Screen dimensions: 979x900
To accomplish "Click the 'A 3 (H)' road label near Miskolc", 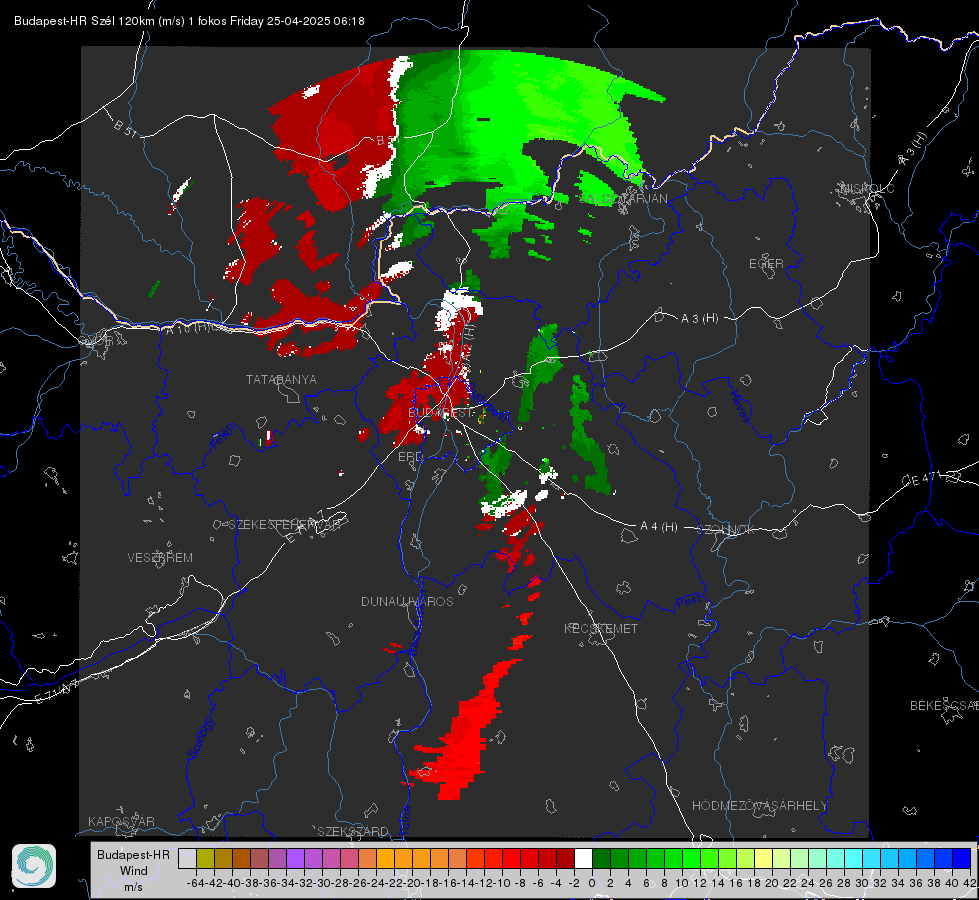I will tap(913, 149).
